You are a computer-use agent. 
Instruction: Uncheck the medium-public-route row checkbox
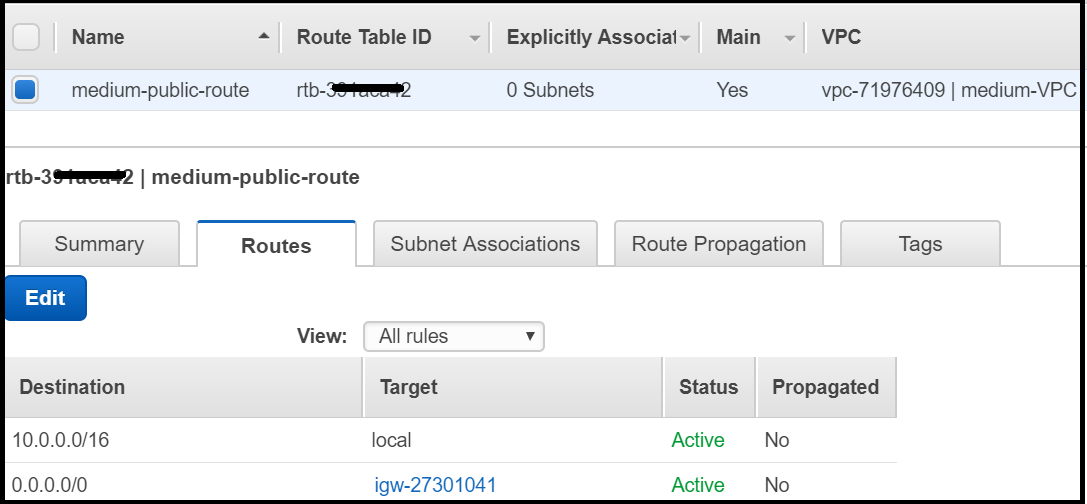[25, 90]
